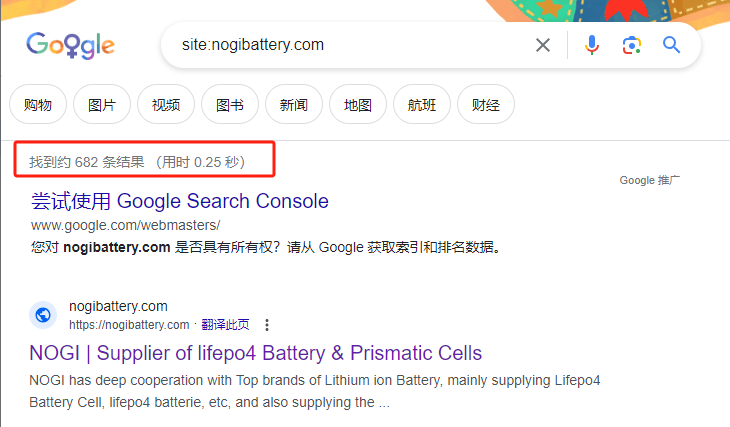Screen dimensions: 730x427
Task: Open 尝试使用 Google Search Console link
Action: [180, 201]
